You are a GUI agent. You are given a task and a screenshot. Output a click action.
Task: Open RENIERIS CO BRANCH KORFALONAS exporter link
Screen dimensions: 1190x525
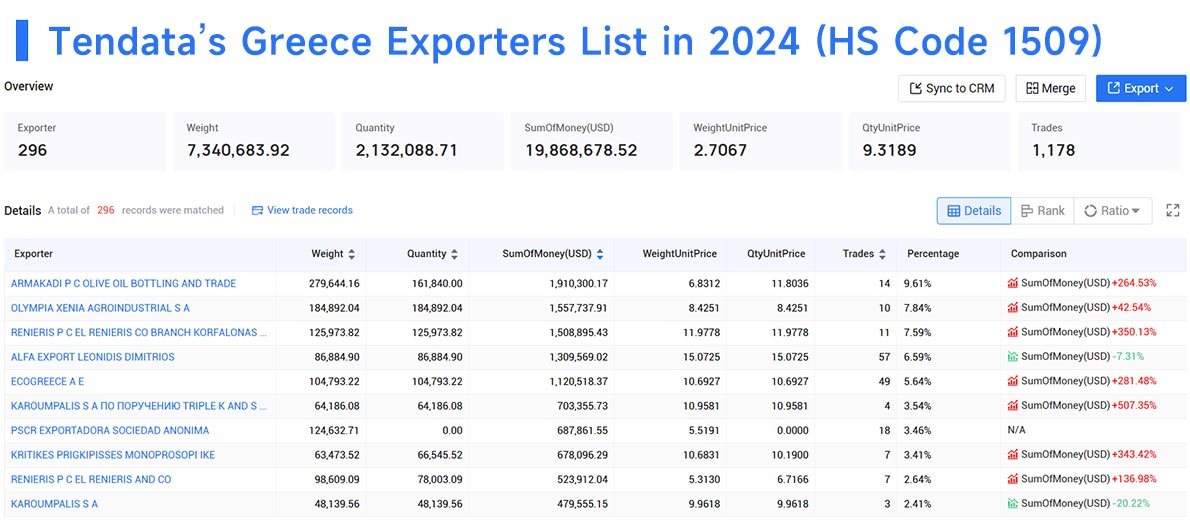tap(139, 332)
